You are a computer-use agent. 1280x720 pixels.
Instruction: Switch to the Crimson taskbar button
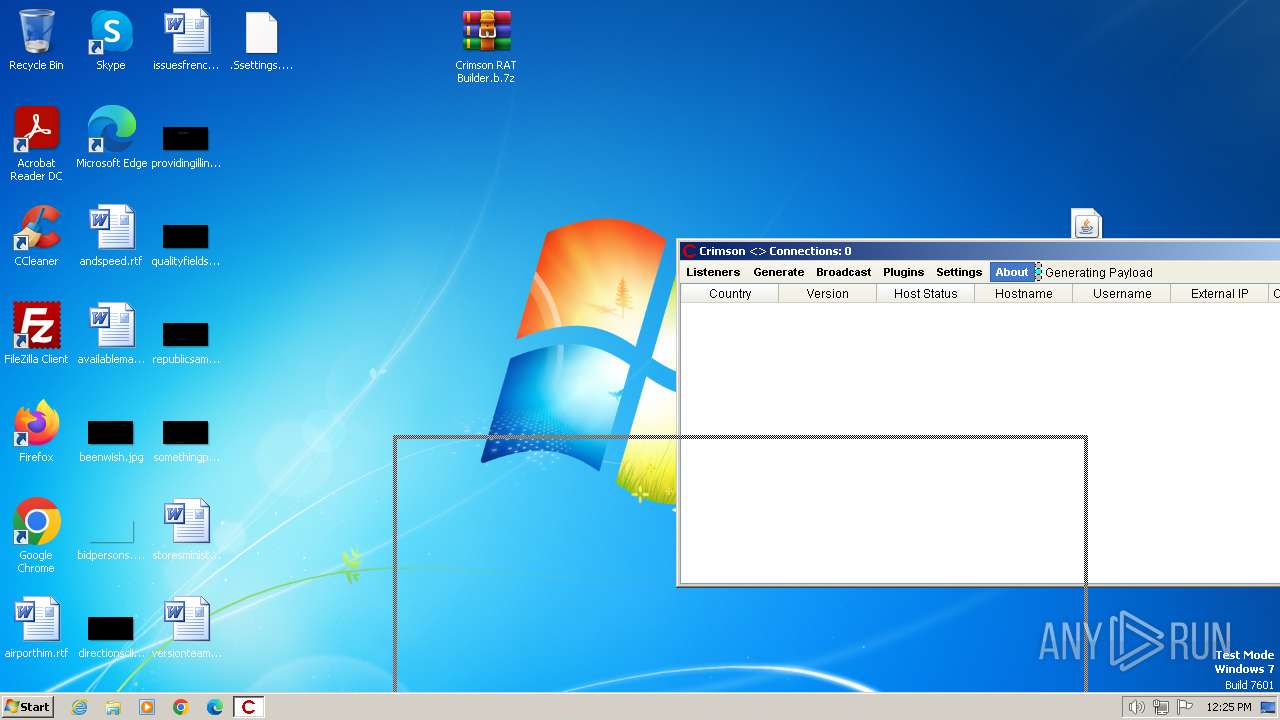249,707
